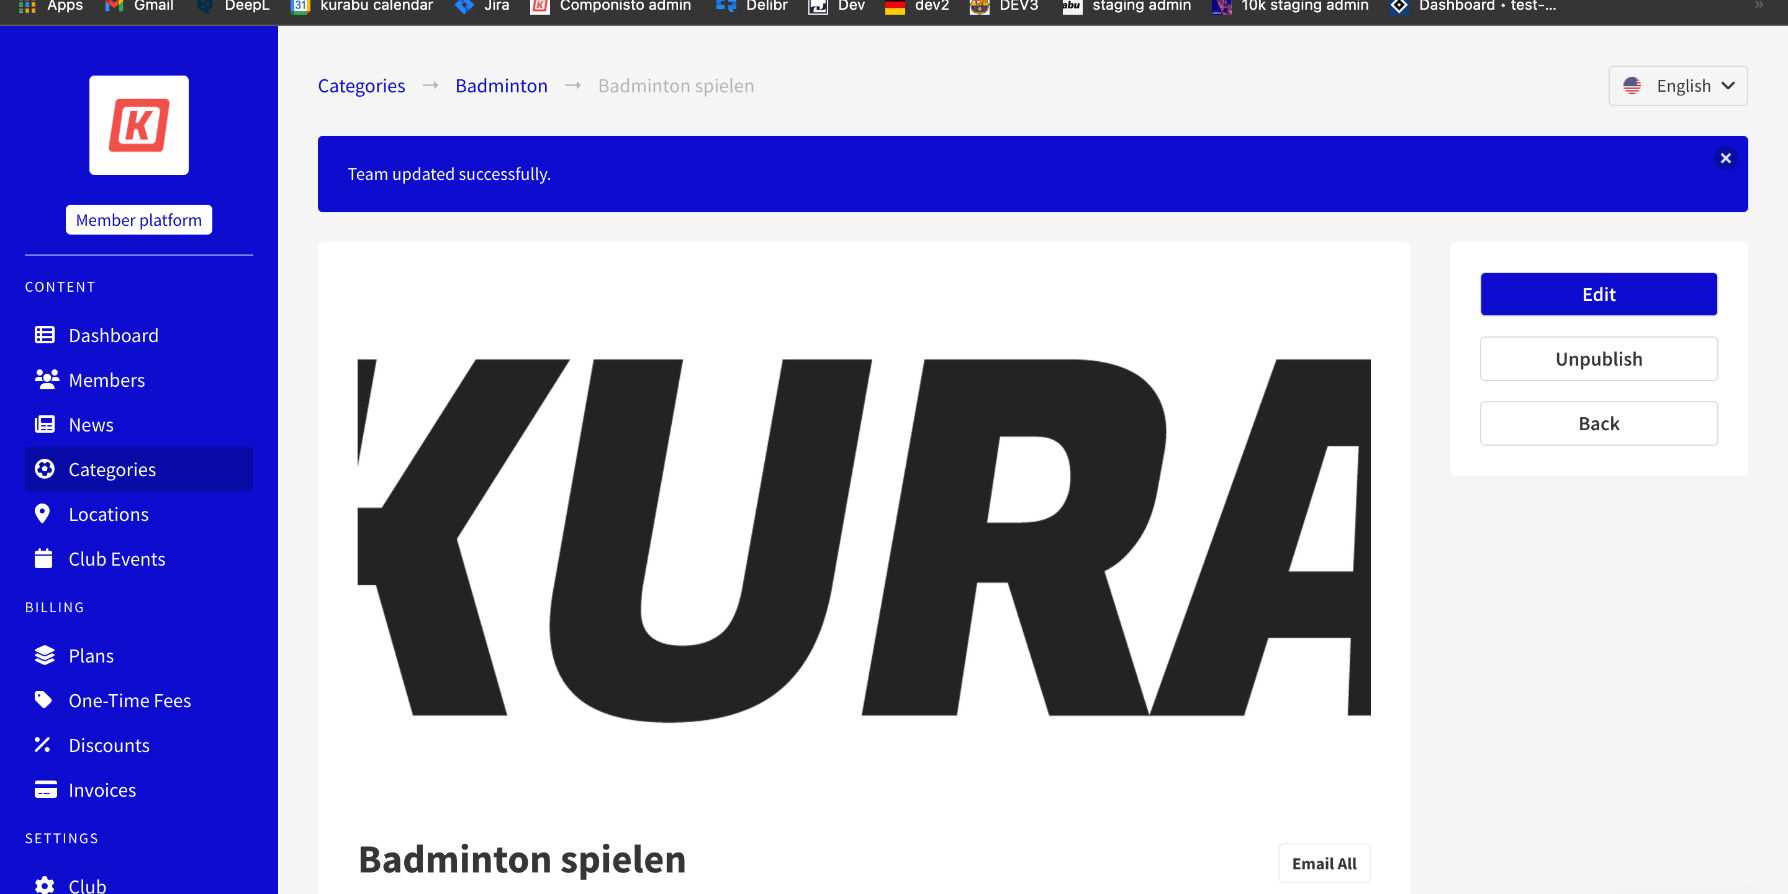Go to News in the sidebar

click(139, 425)
